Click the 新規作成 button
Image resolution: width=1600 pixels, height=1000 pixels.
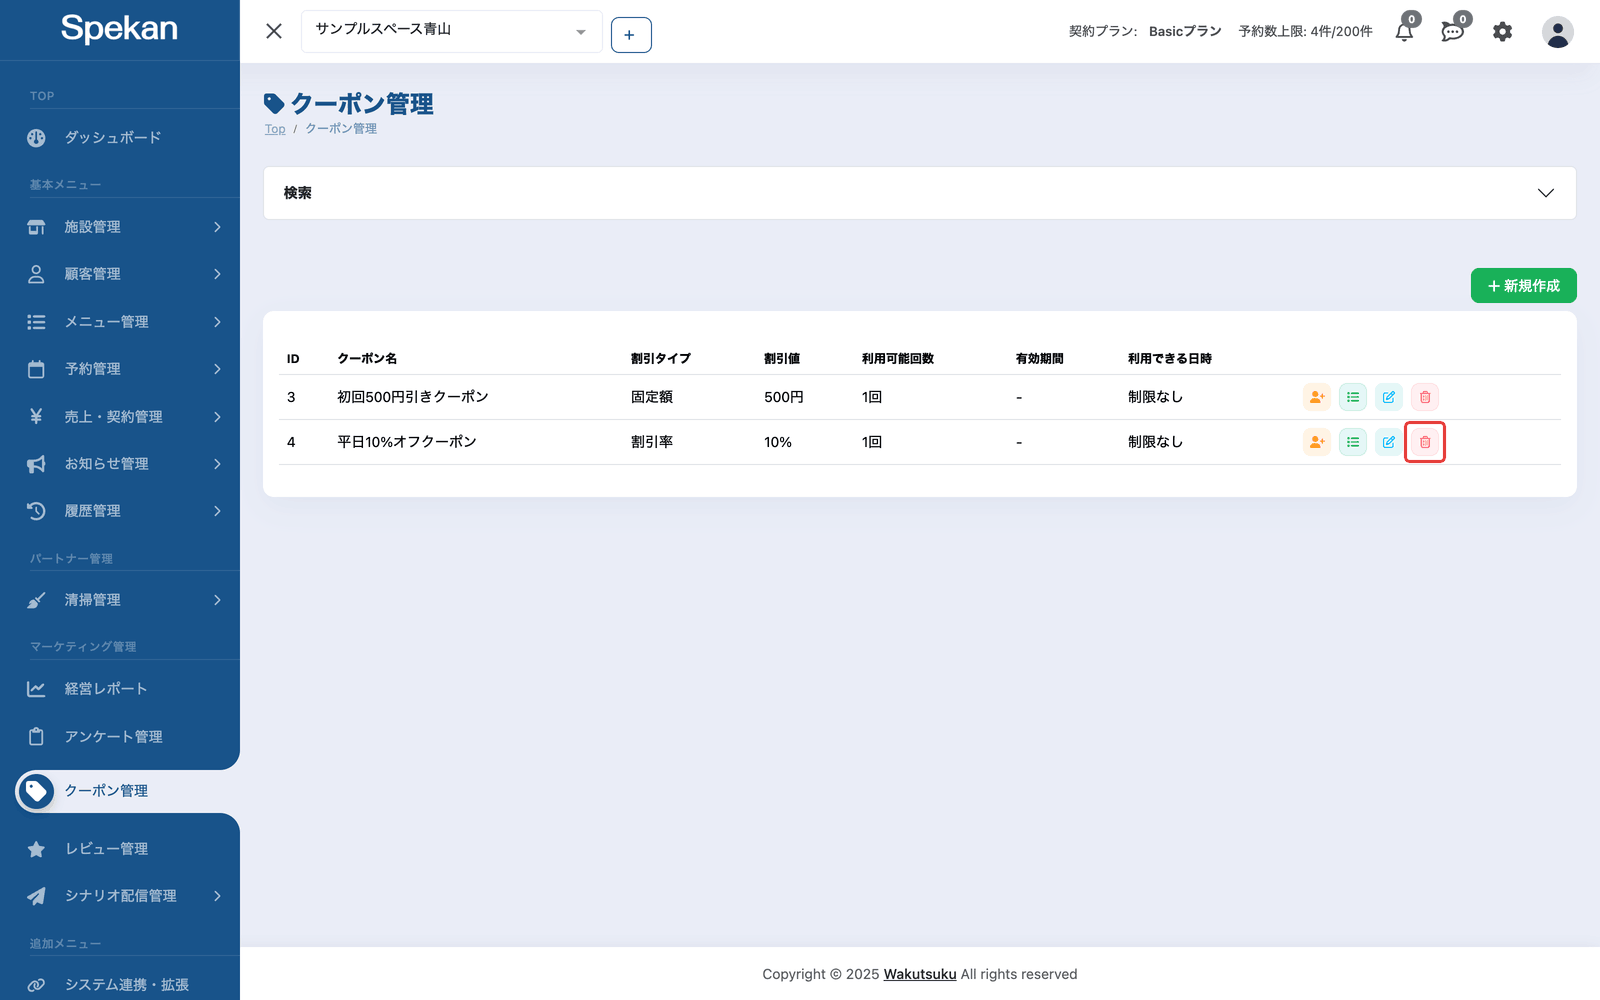click(x=1523, y=286)
